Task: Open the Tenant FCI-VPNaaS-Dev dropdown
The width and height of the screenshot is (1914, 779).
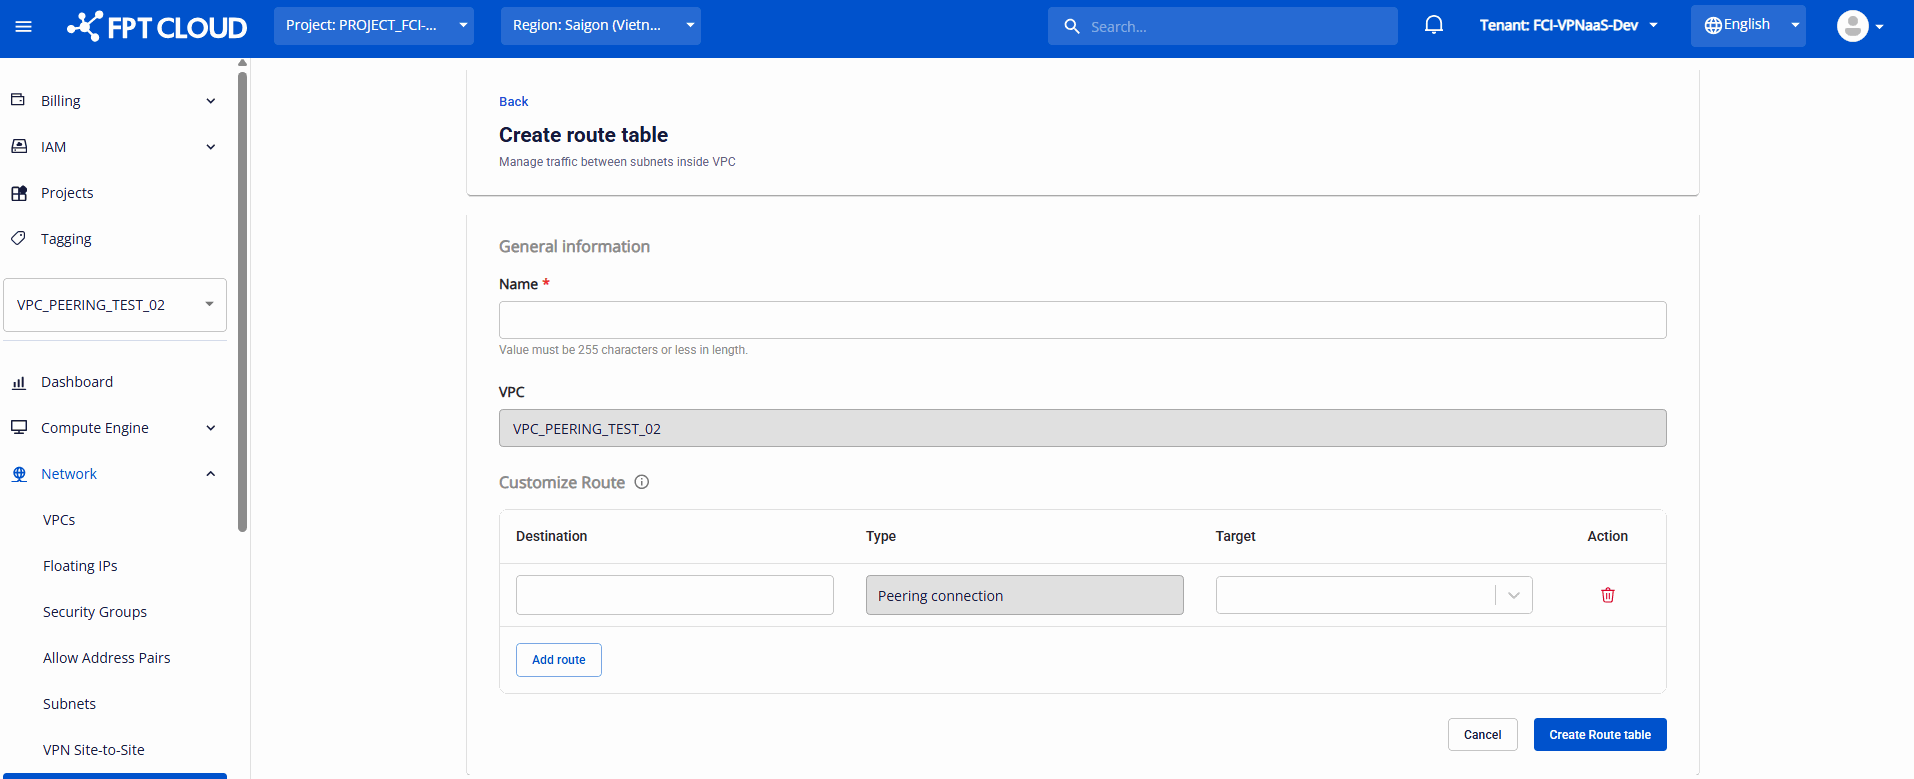Action: click(x=1568, y=25)
